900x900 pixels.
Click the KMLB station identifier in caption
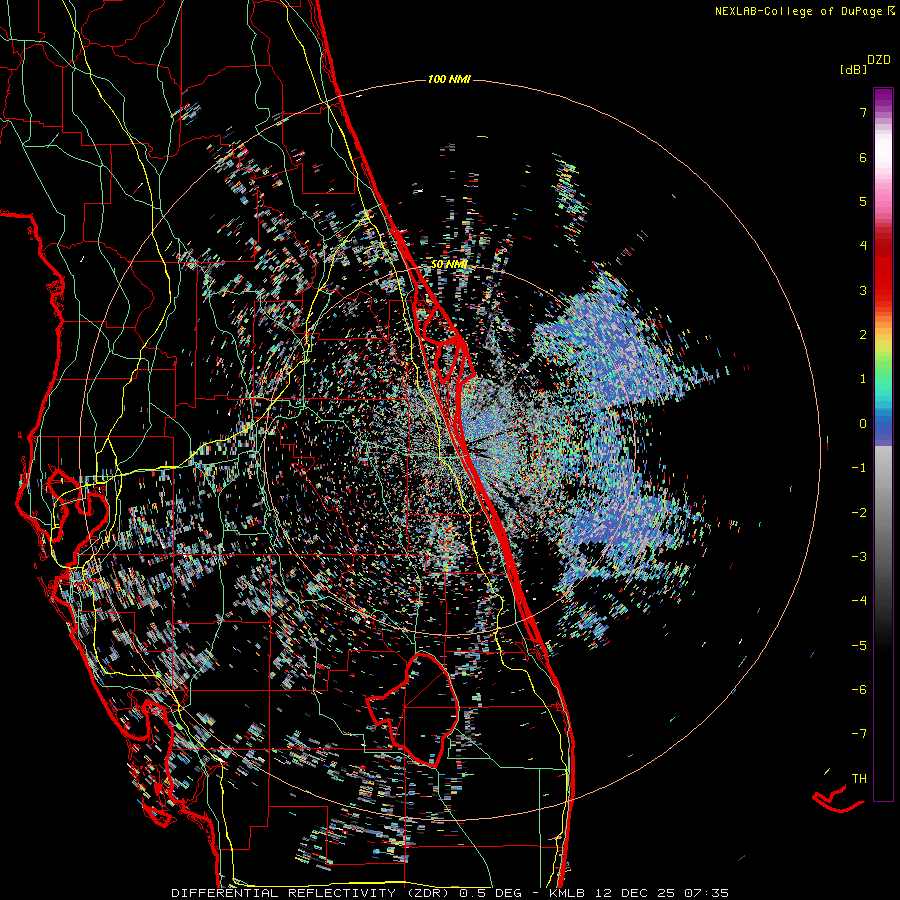(567, 893)
